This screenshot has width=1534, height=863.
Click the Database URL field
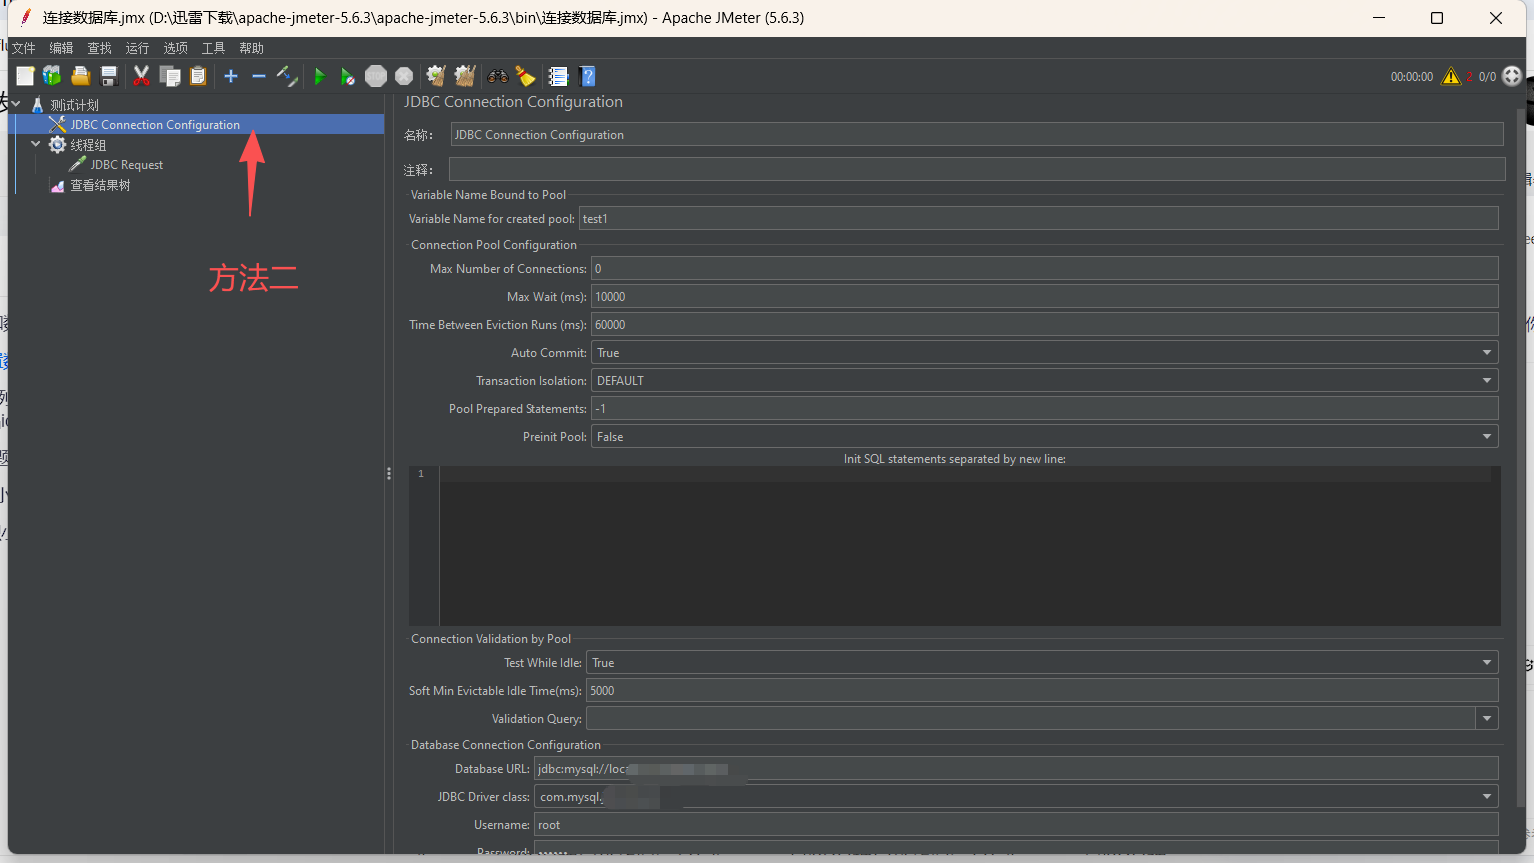tap(1016, 769)
